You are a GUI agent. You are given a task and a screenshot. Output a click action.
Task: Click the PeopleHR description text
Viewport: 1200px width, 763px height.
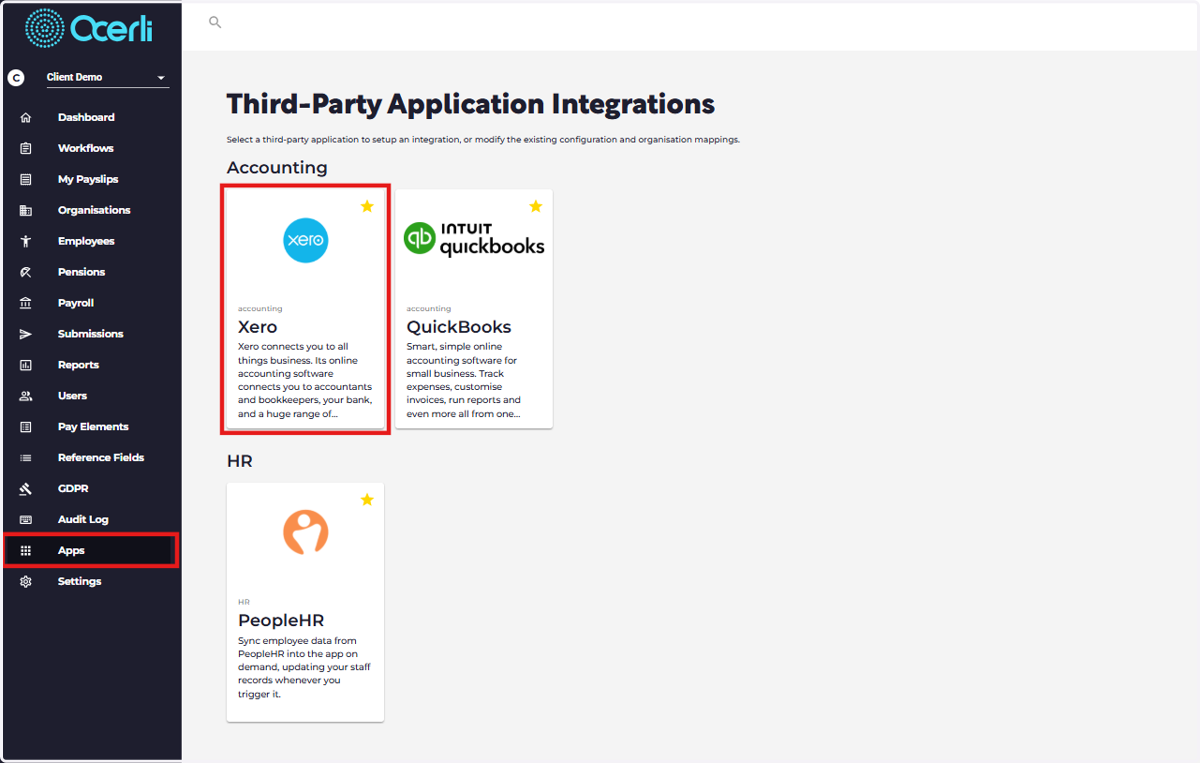point(305,667)
